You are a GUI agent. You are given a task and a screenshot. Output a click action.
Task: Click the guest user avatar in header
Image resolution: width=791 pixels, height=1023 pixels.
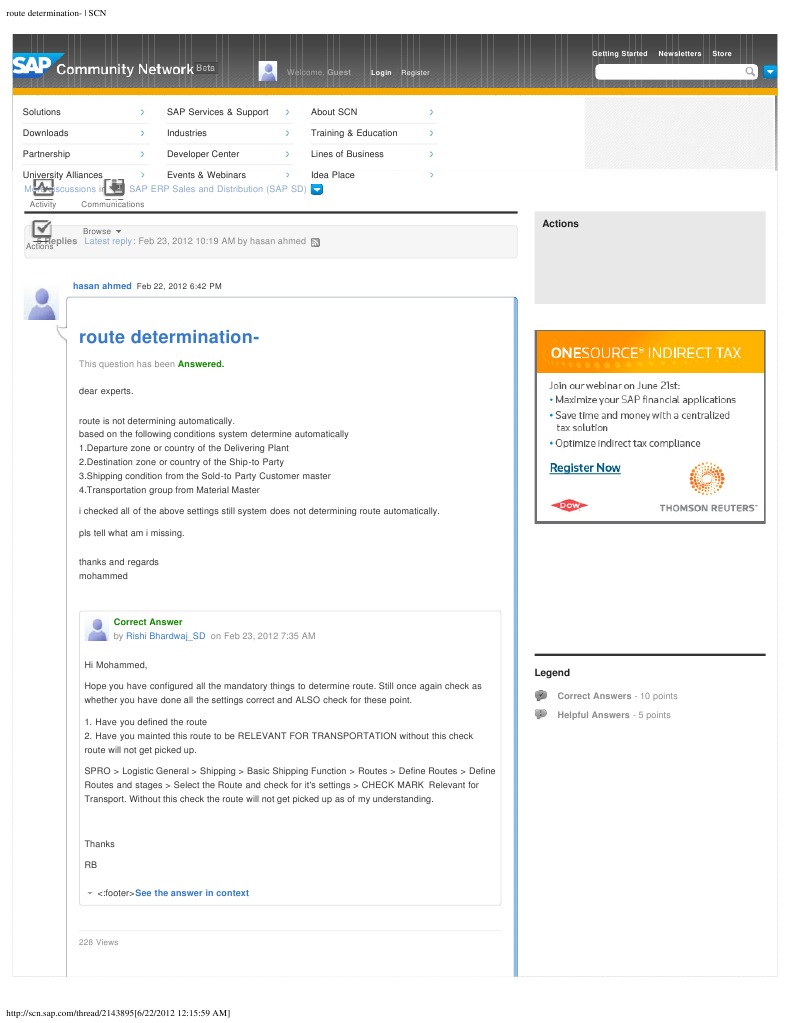coord(268,70)
